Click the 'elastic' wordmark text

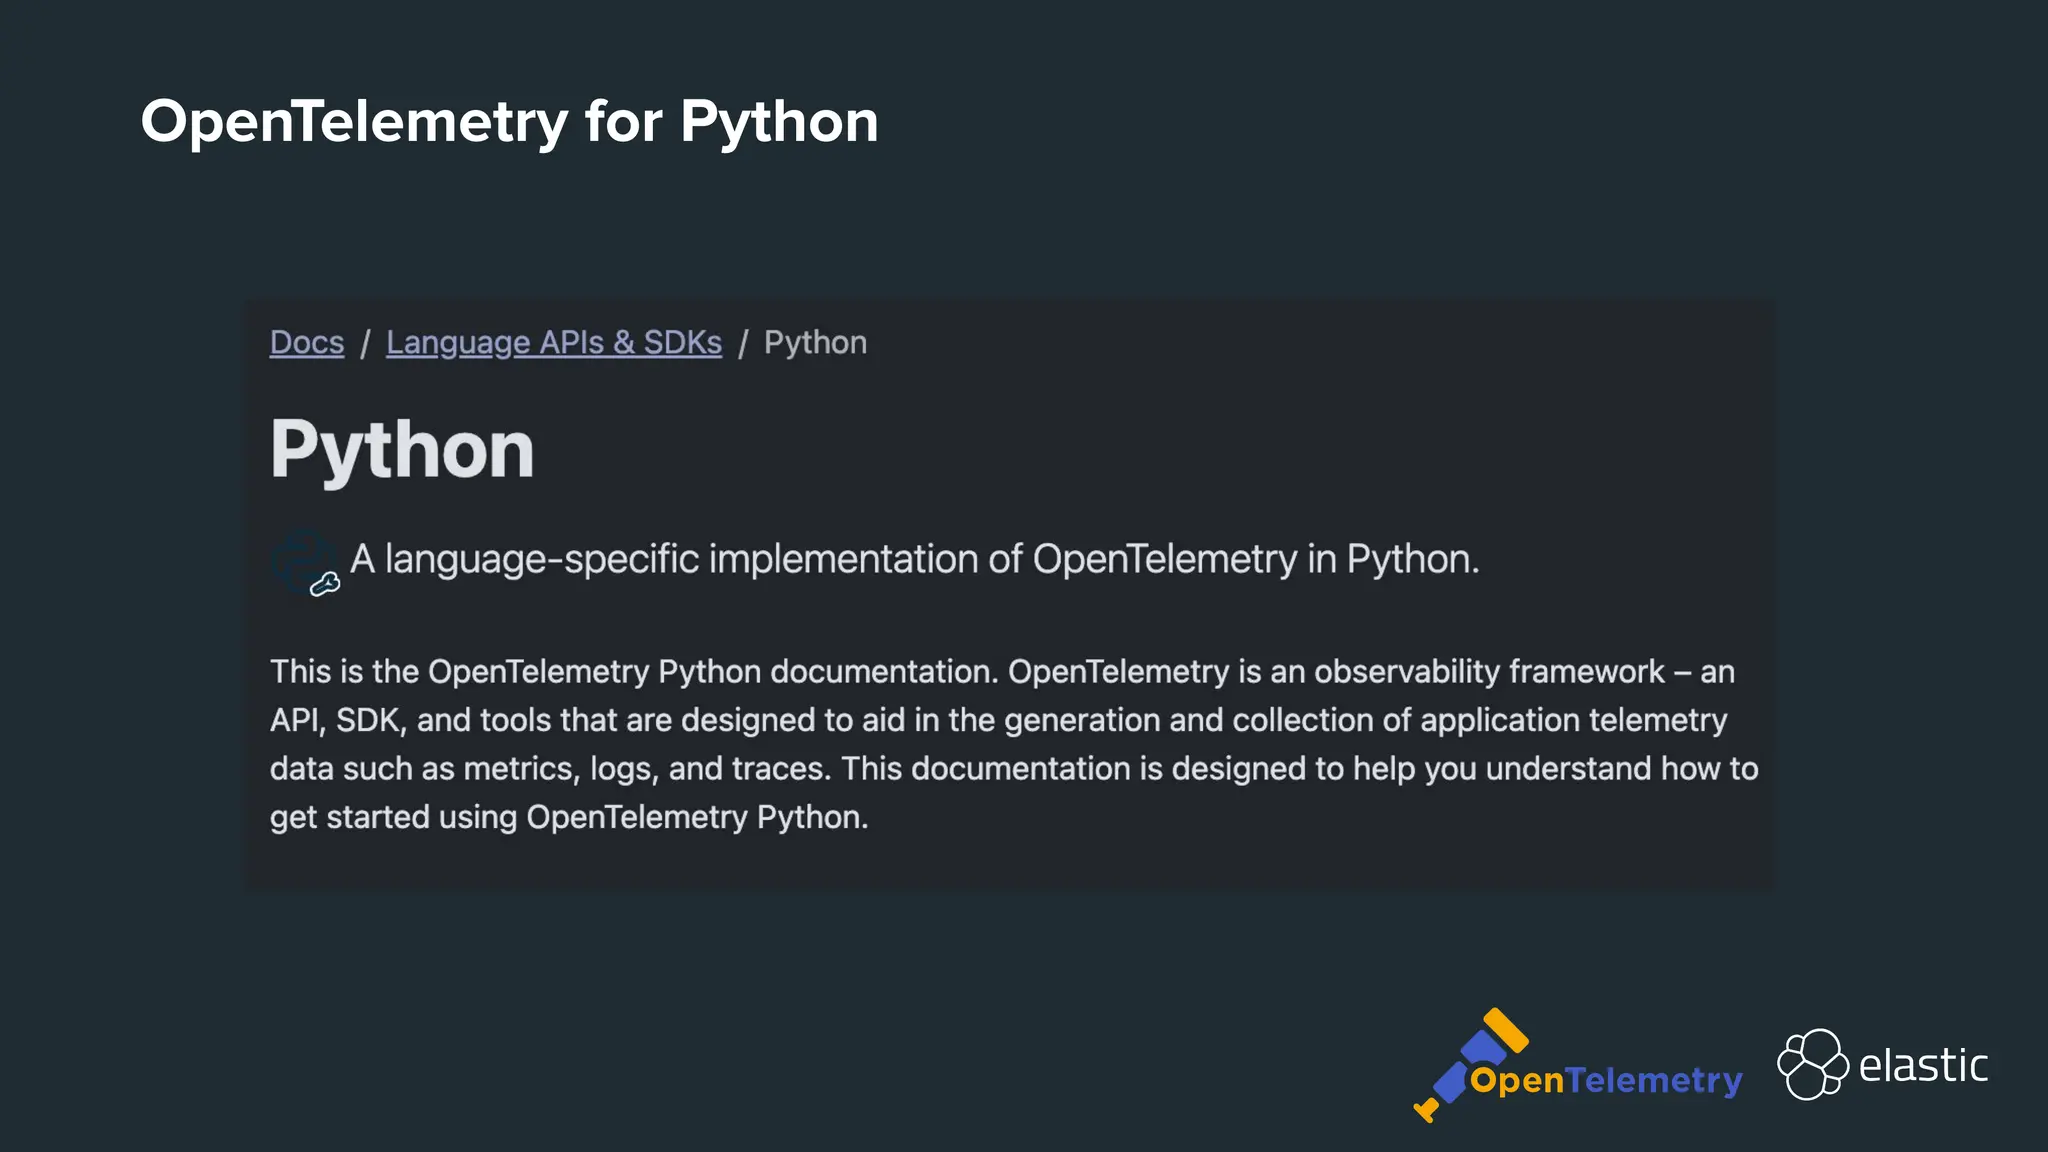(1923, 1065)
